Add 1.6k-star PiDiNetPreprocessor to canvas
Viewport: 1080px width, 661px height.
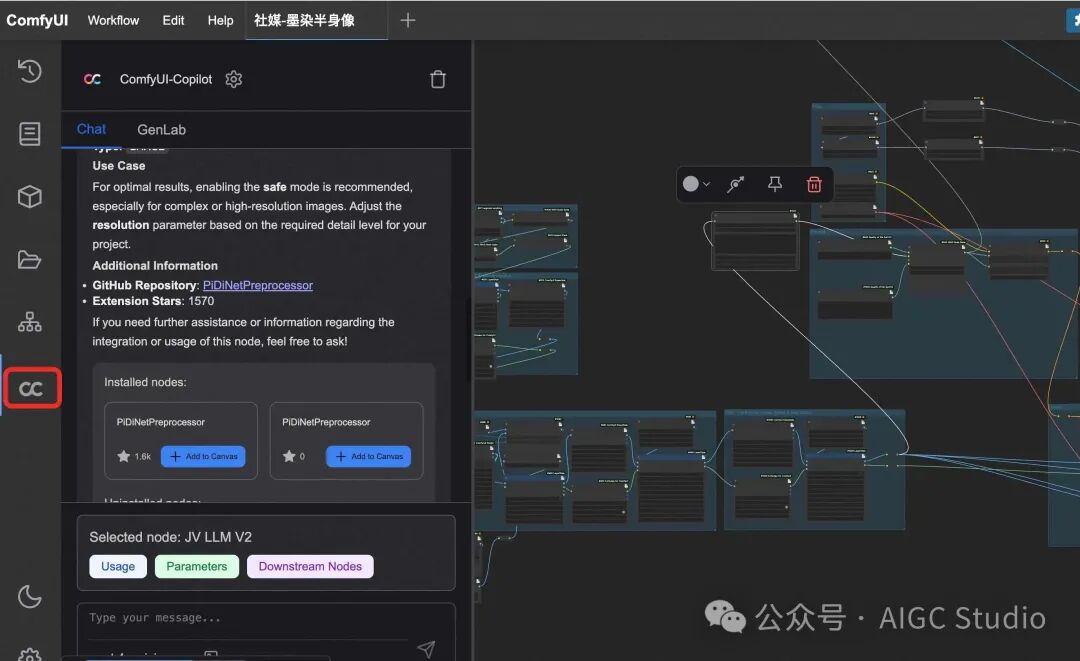(x=203, y=457)
